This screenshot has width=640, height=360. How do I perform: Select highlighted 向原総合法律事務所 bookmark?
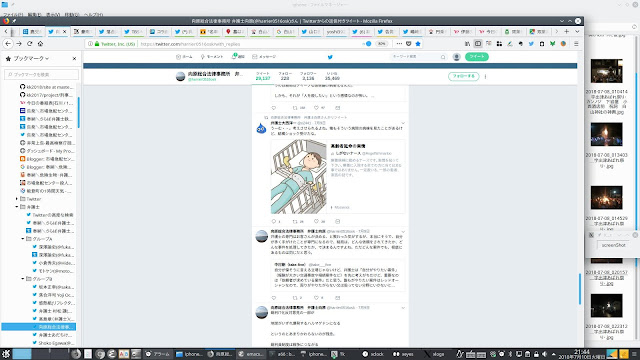(x=39, y=327)
